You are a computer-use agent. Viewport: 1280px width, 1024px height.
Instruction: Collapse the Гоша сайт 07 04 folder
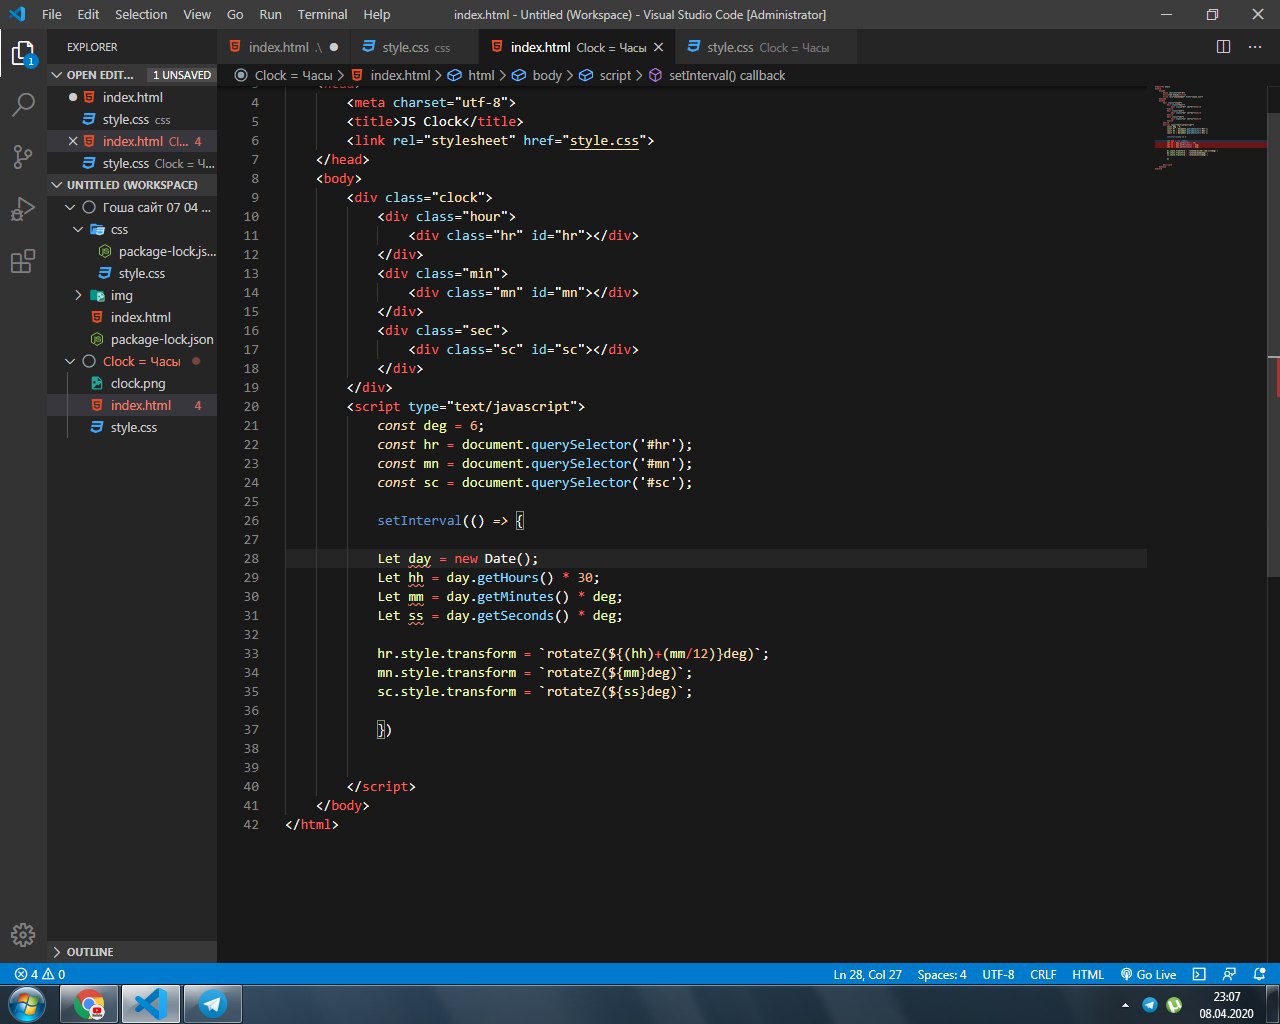tap(132, 207)
